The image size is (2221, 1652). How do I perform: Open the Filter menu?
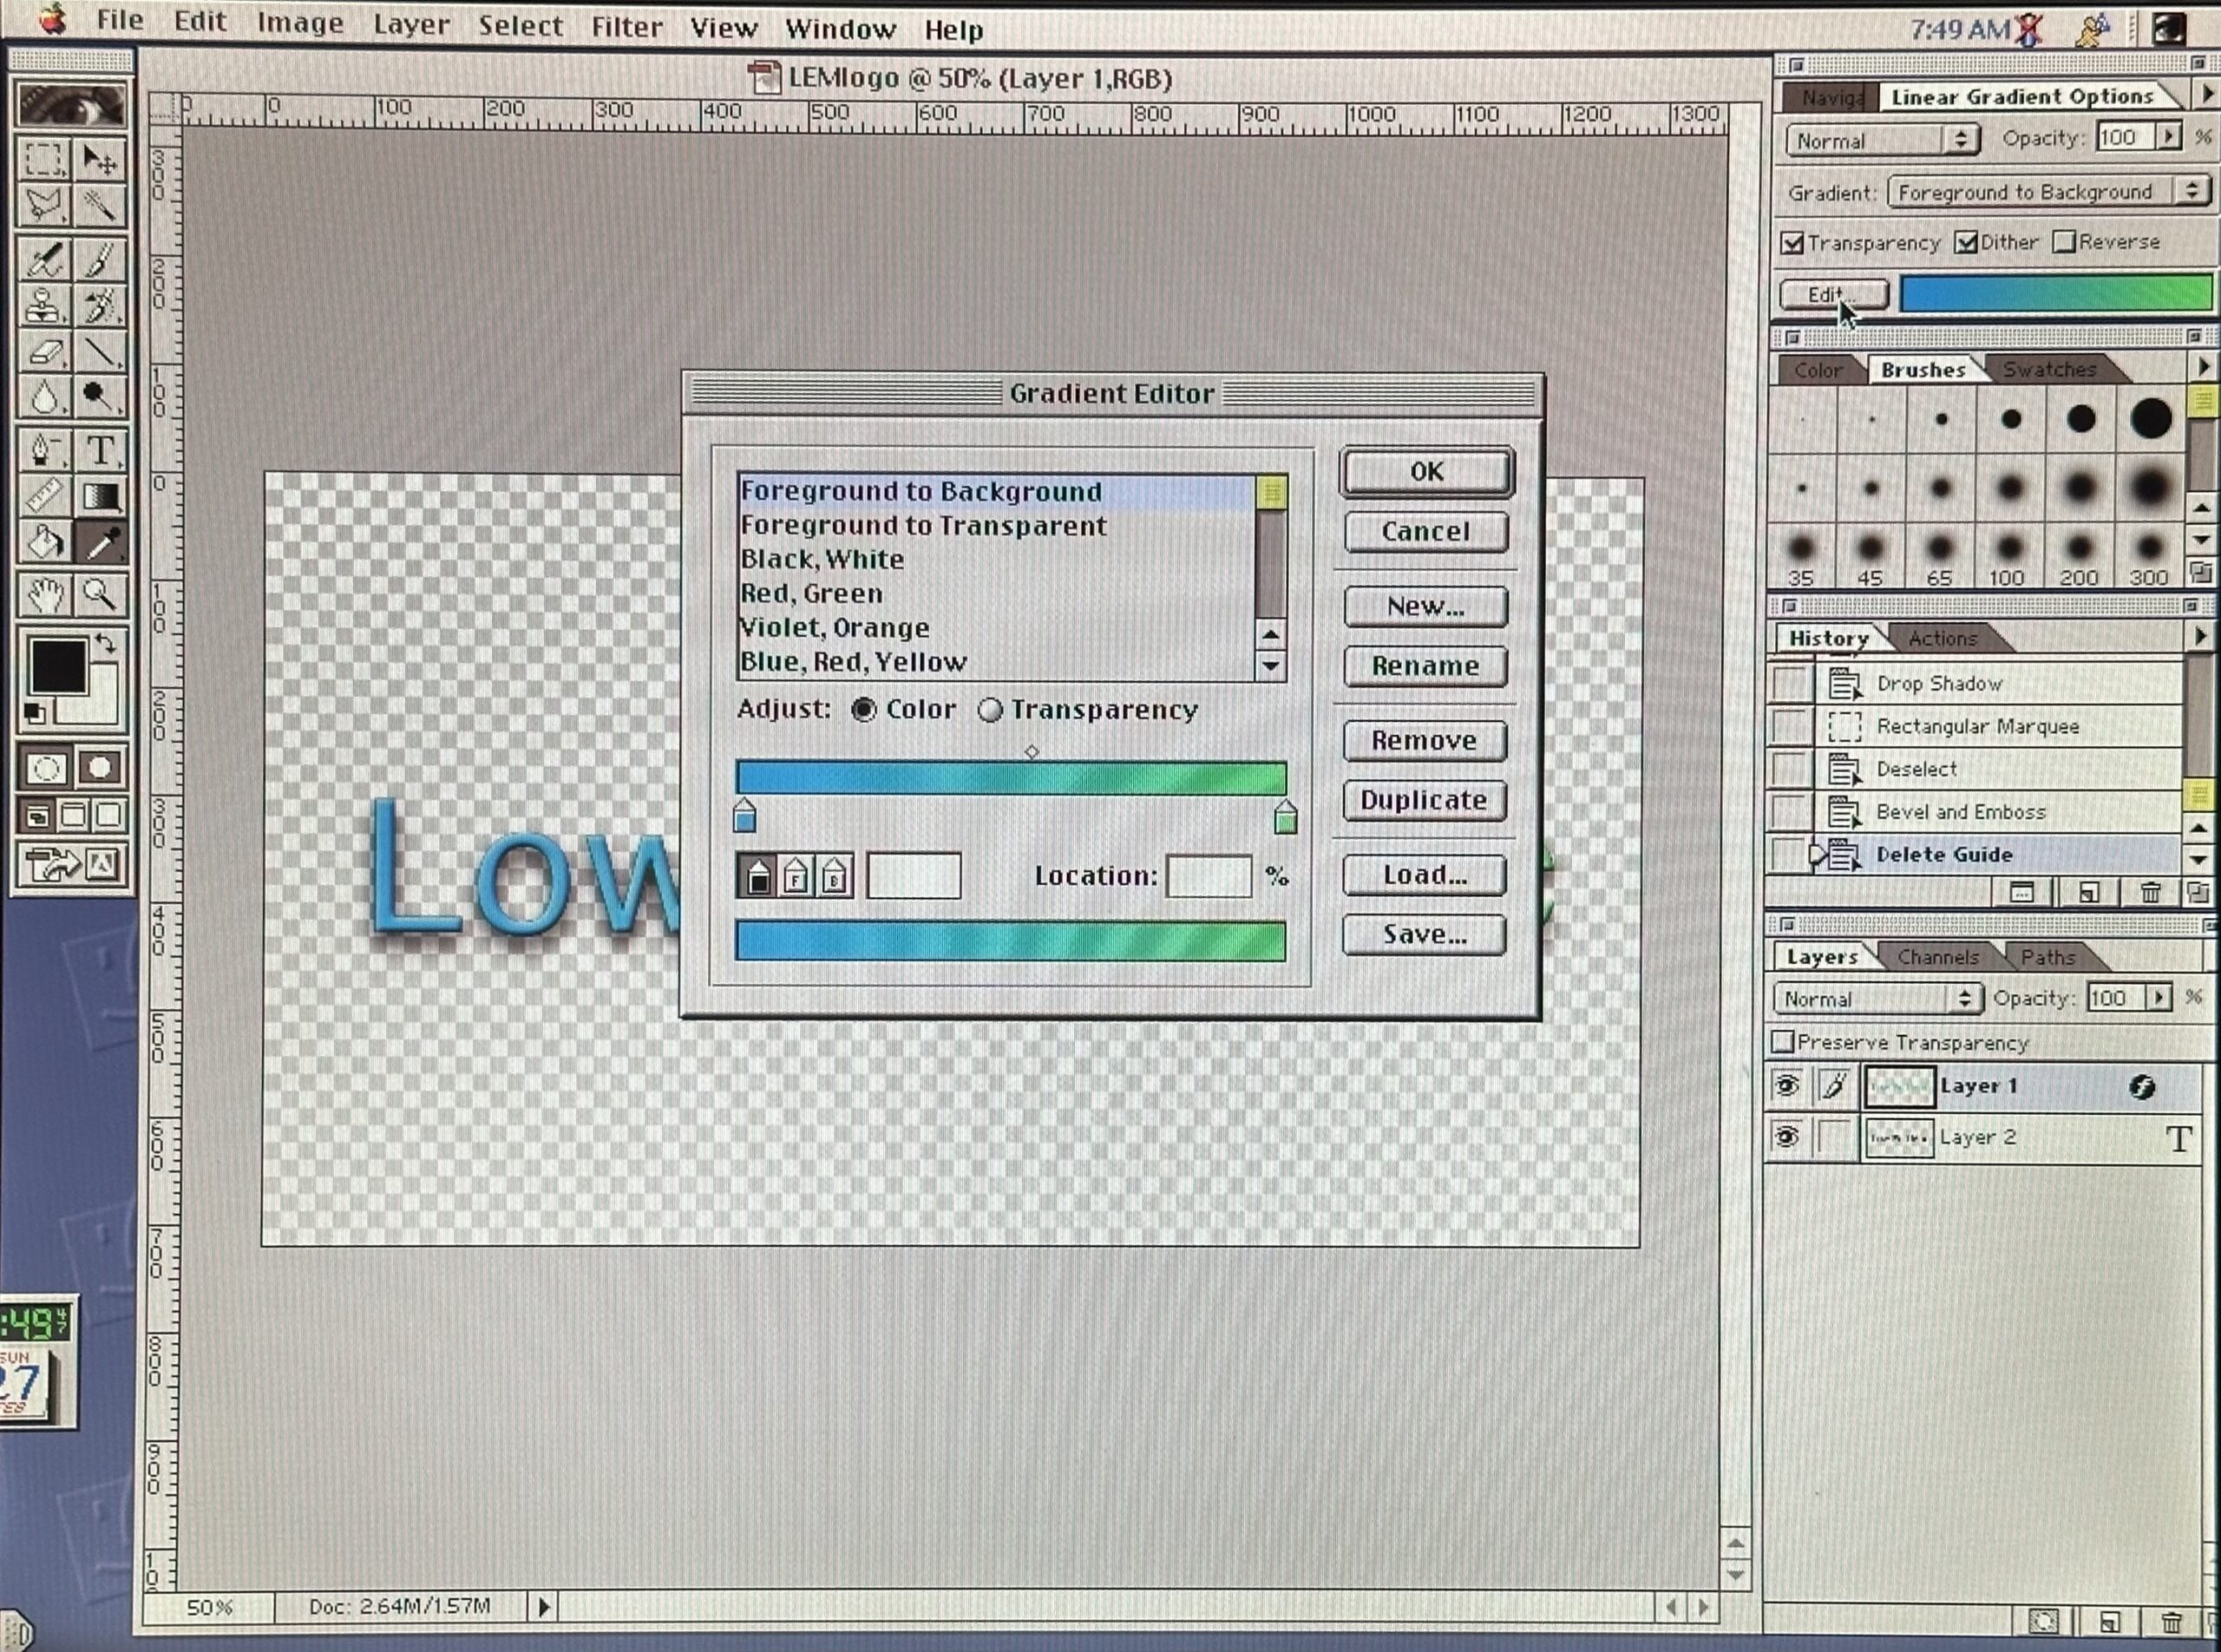(x=626, y=27)
